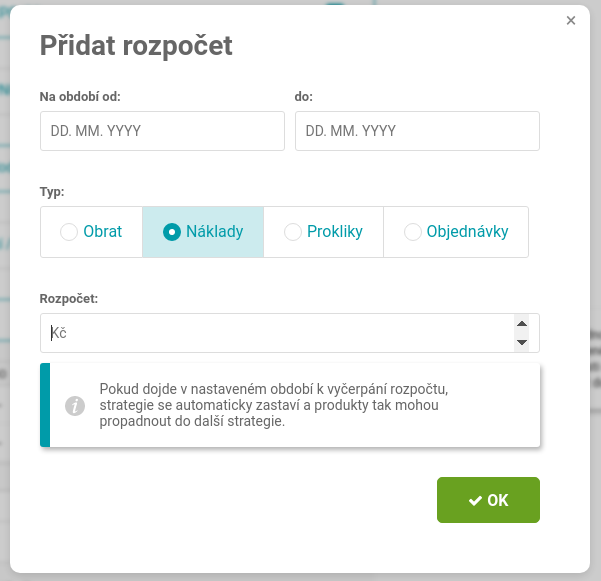Confirm the budget with the OK button
Image resolution: width=601 pixels, height=581 pixels.
point(488,500)
